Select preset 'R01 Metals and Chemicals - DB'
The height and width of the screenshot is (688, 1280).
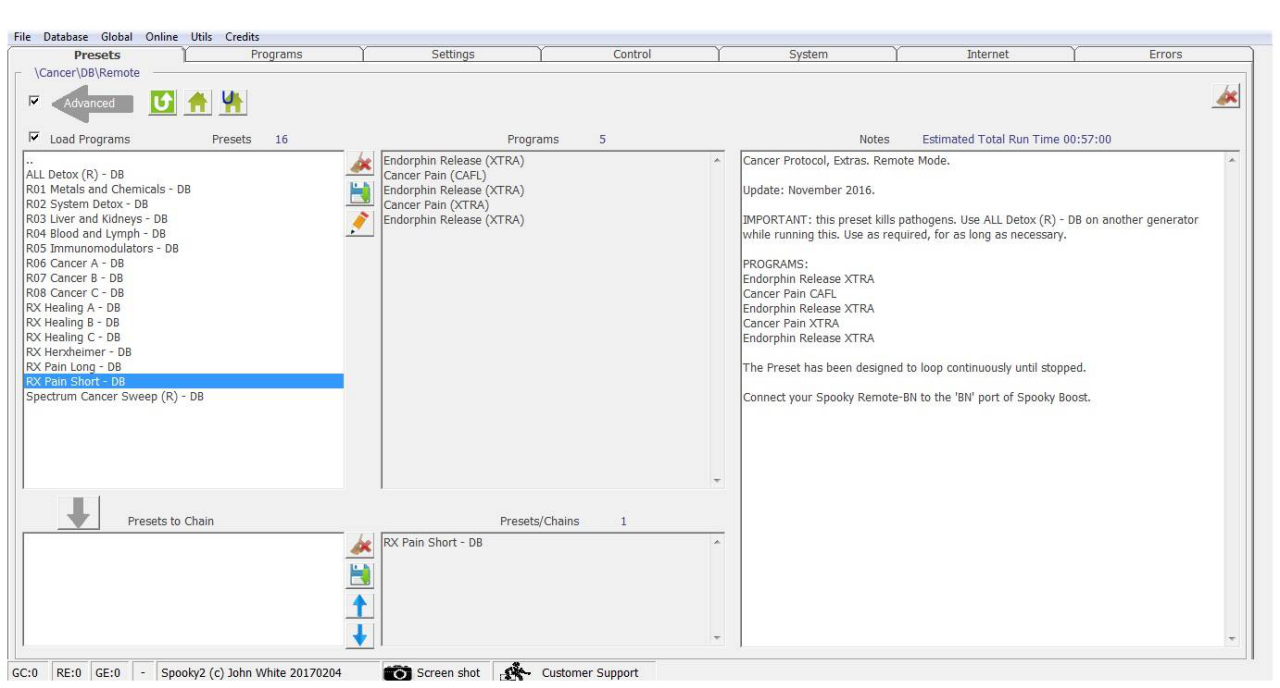183,189
